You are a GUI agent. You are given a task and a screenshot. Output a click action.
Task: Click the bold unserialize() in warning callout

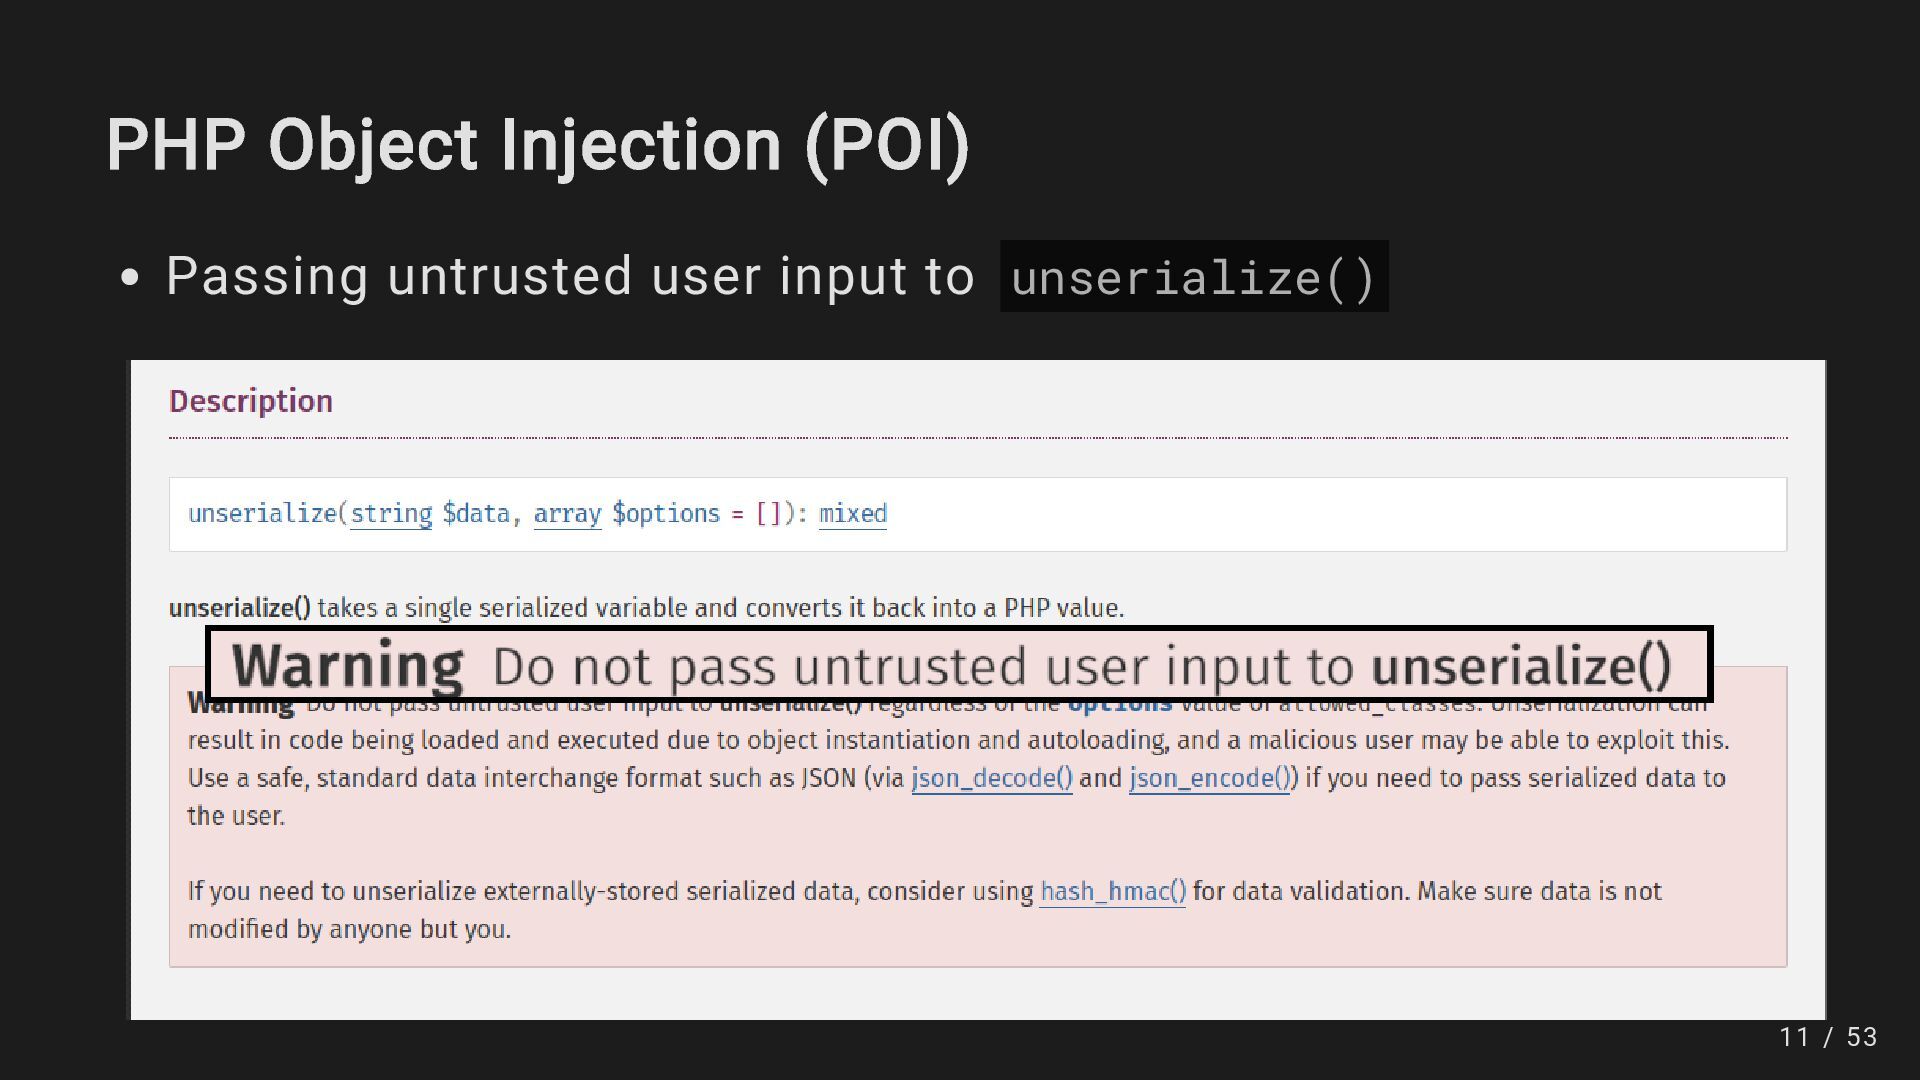[x=1521, y=666]
